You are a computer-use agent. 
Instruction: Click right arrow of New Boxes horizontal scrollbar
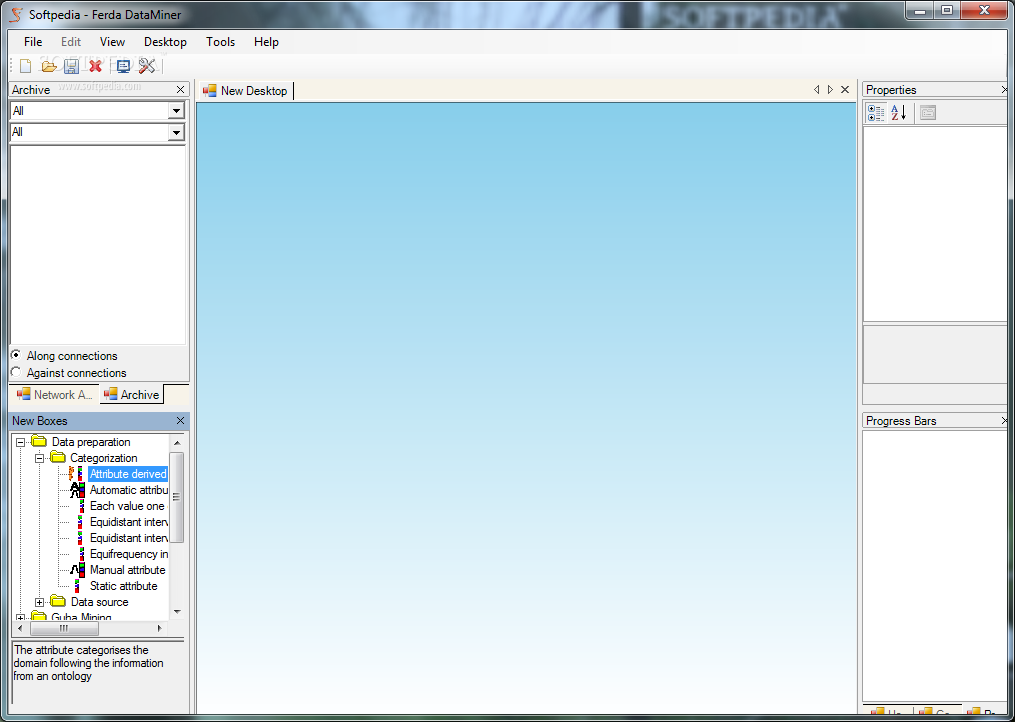(x=161, y=628)
